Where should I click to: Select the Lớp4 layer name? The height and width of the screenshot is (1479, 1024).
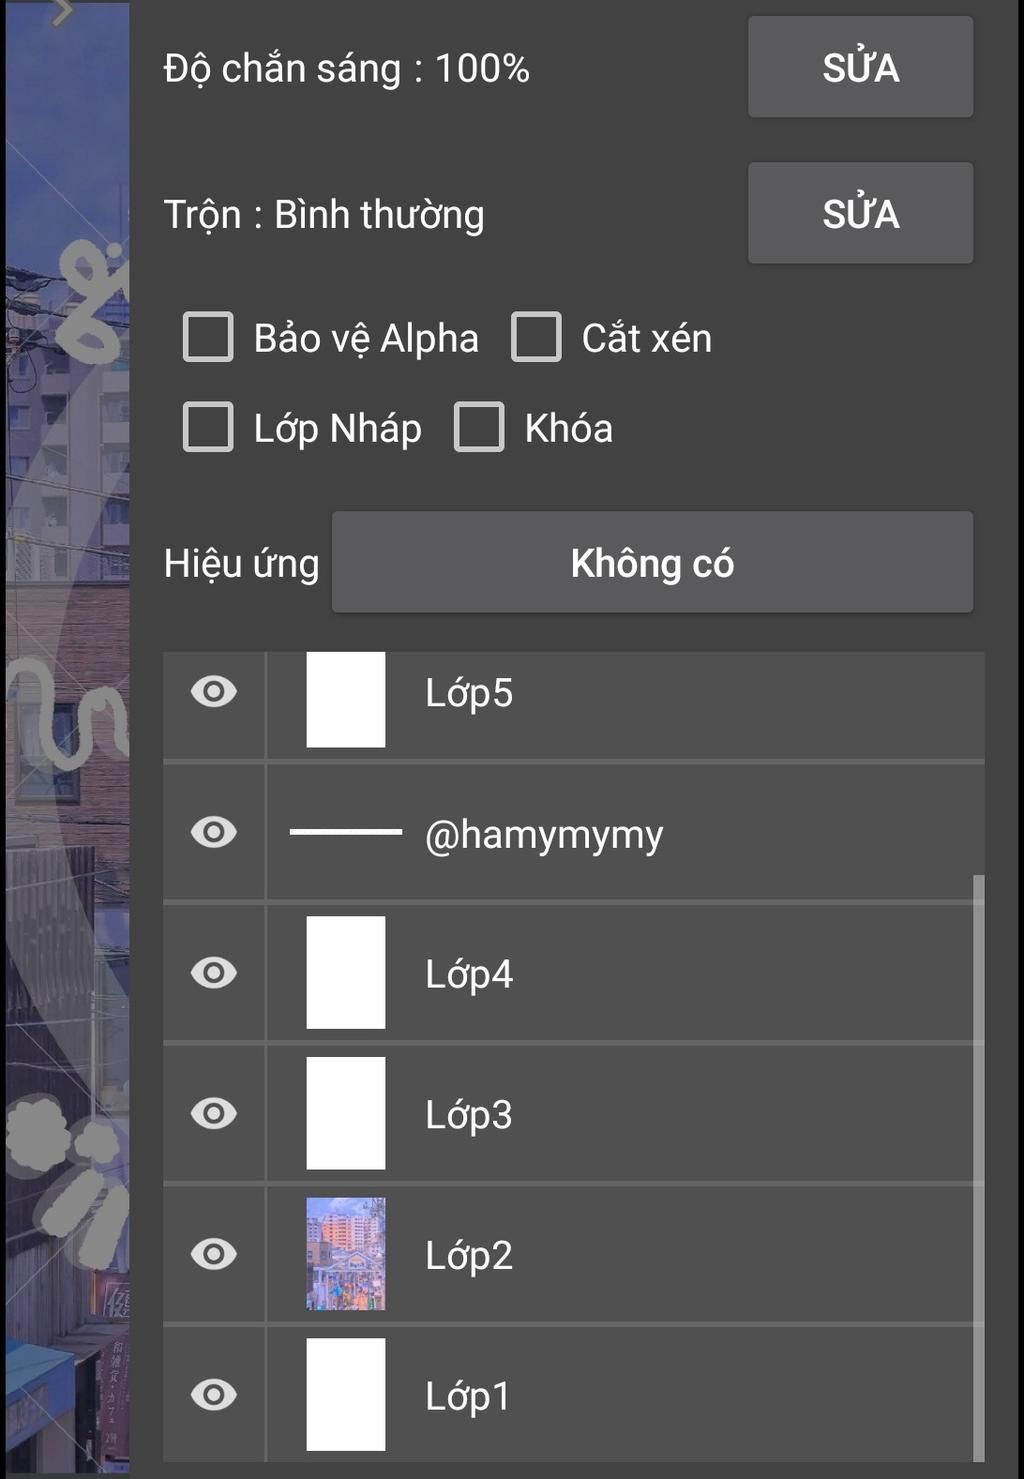[x=469, y=974]
